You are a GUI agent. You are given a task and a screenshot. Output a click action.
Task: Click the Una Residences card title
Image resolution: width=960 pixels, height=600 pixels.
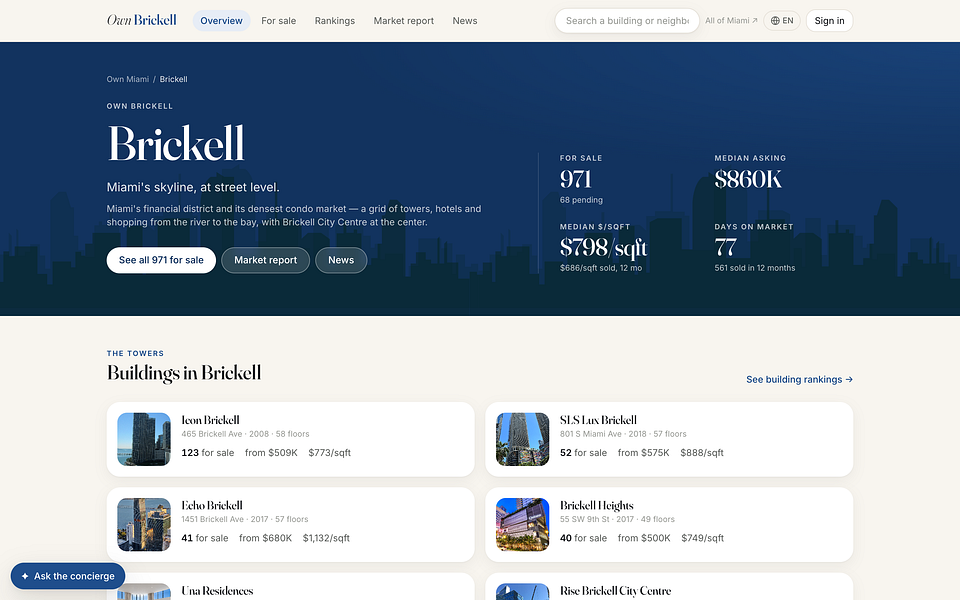(217, 591)
